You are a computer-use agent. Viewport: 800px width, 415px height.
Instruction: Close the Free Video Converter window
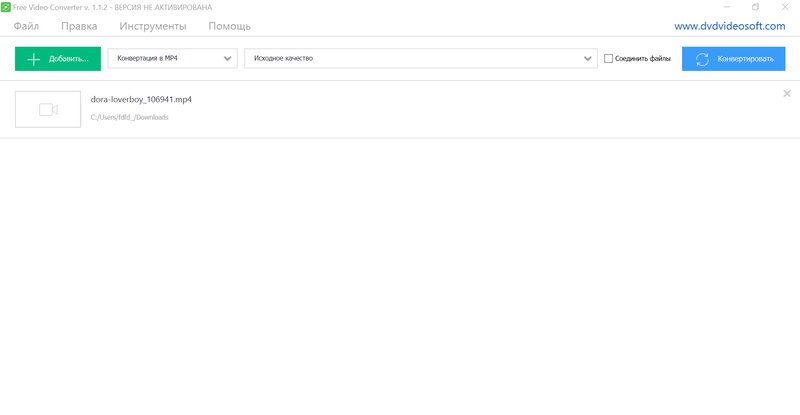[x=785, y=7]
